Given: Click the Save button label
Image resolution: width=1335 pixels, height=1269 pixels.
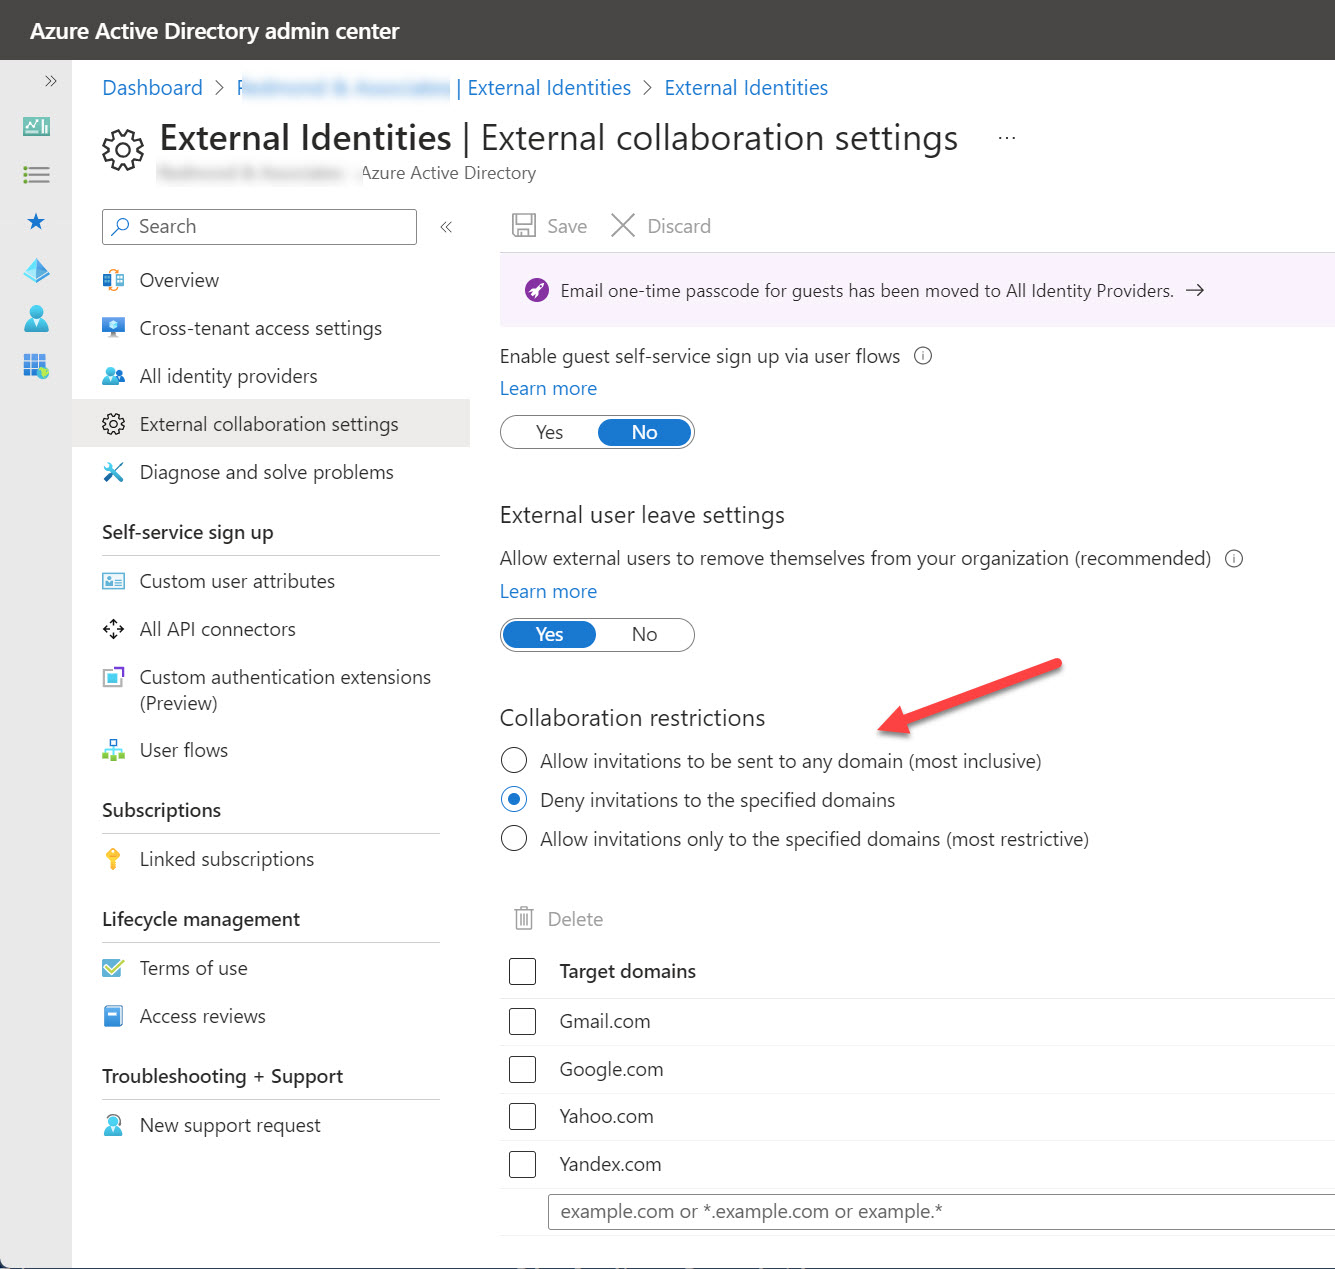Looking at the screenshot, I should pyautogui.click(x=567, y=226).
